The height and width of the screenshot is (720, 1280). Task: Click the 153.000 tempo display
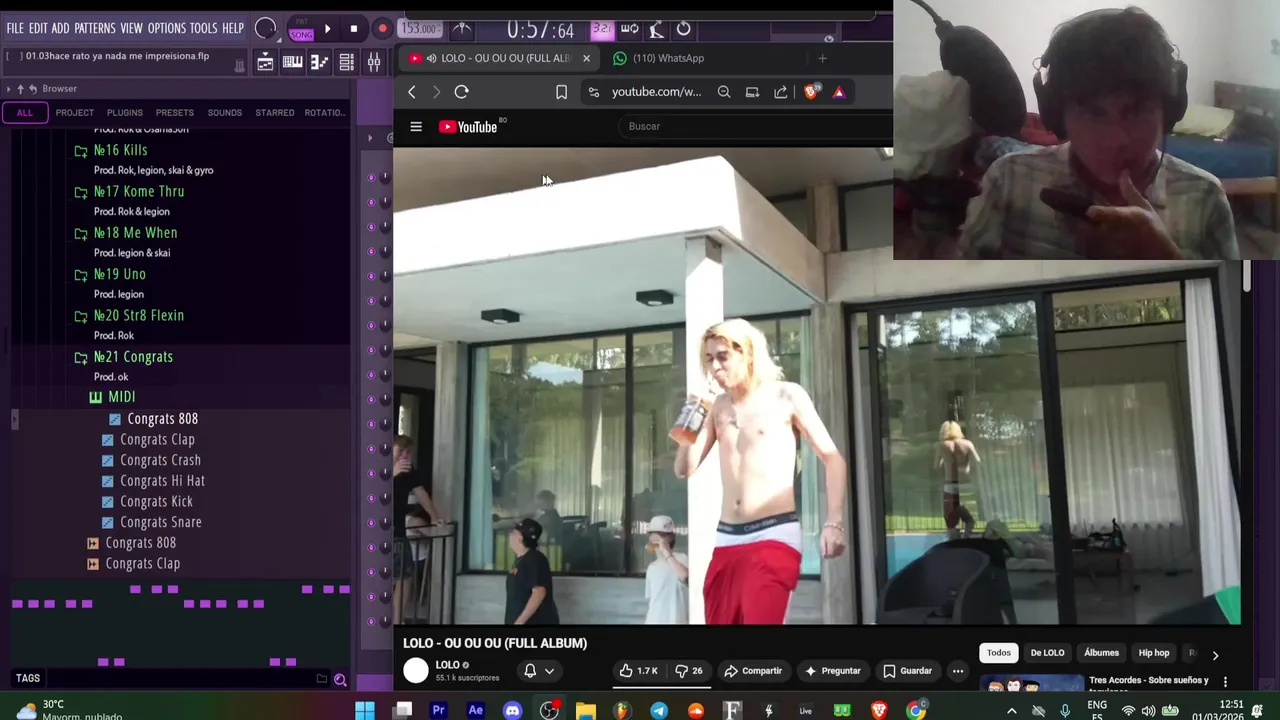pyautogui.click(x=418, y=29)
